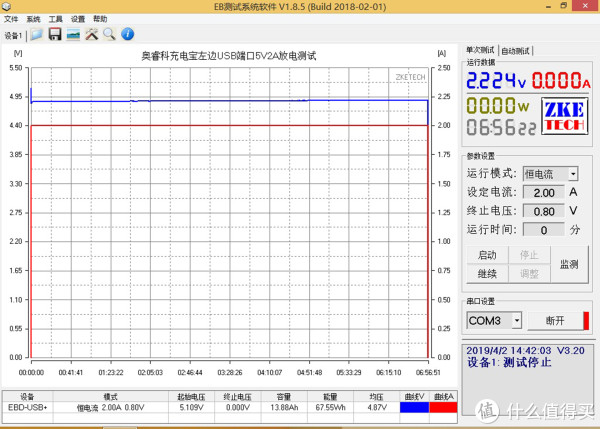The height and width of the screenshot is (429, 600).
Task: Select the 5.109V start voltage cell
Action: point(191,408)
